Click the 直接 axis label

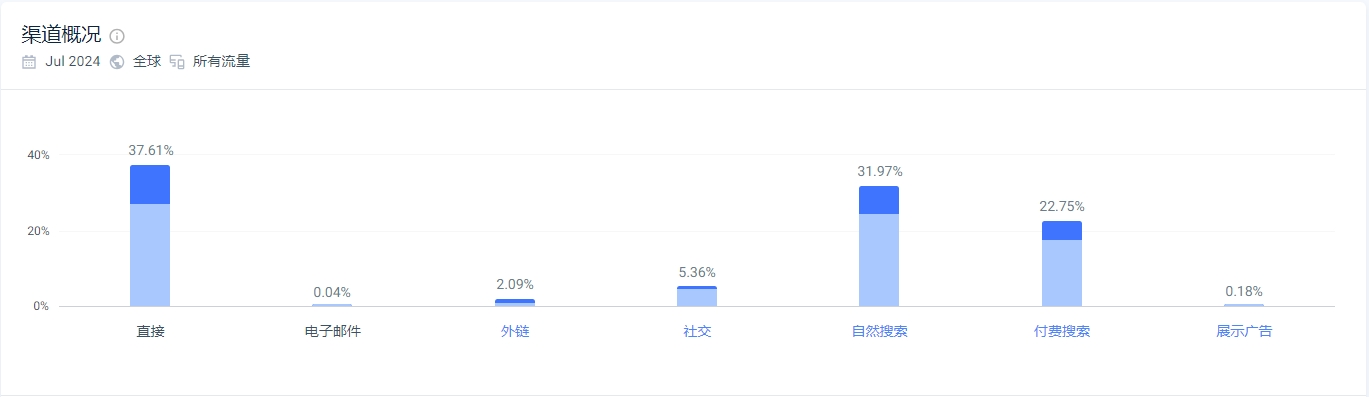click(x=150, y=331)
